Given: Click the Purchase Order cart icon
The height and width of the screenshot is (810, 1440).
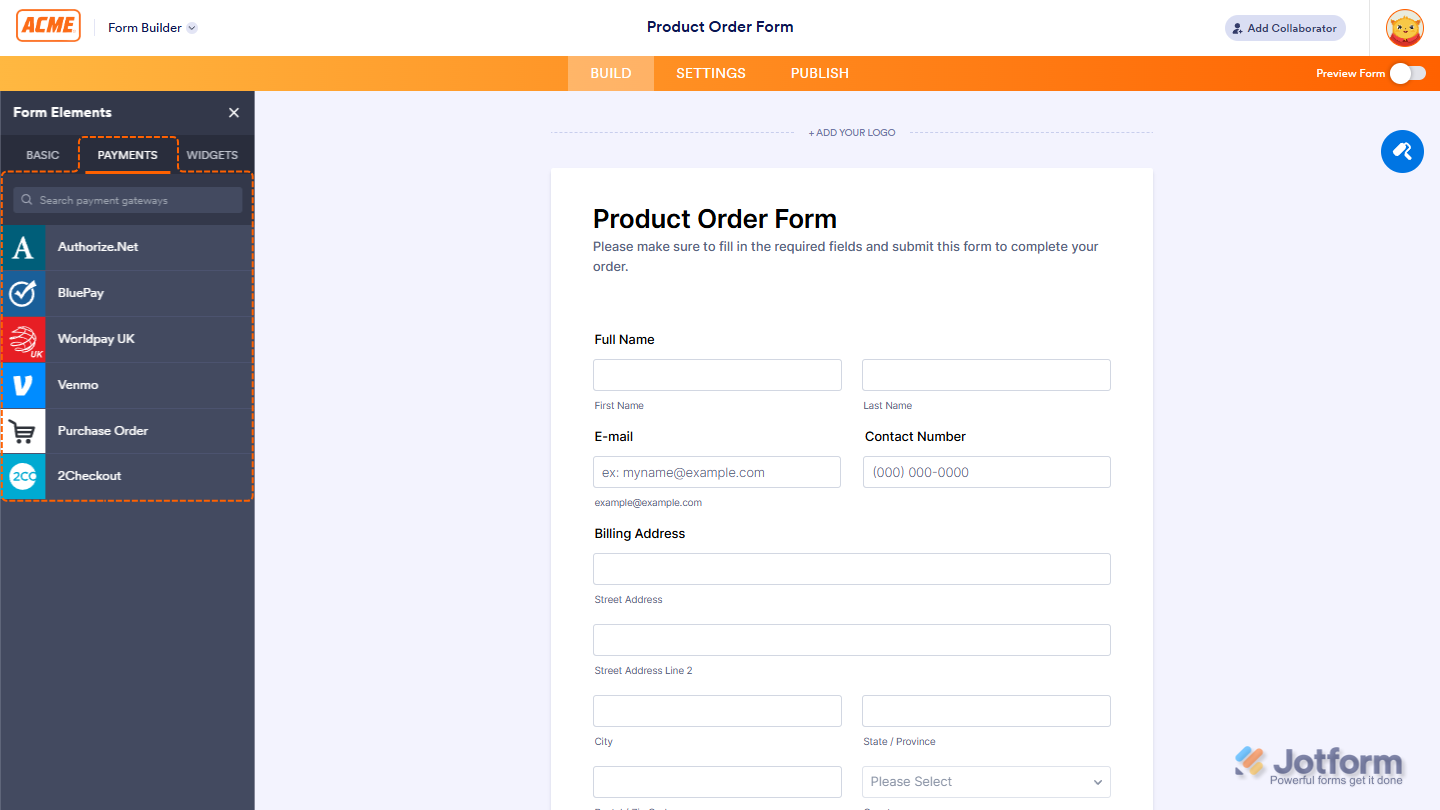Looking at the screenshot, I should [x=23, y=431].
